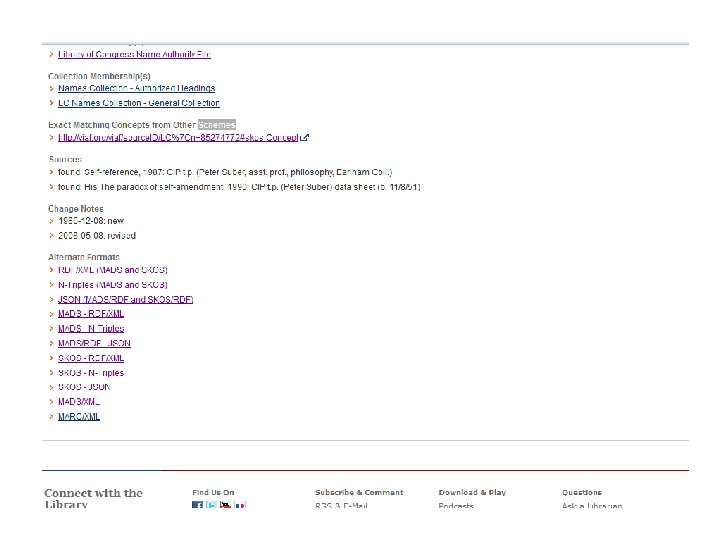Open MARC/XML format link
Screen dimensions: 720x540
(79, 416)
